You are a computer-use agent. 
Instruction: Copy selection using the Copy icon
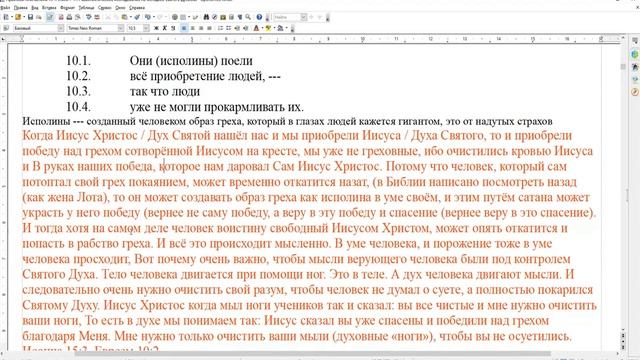pyautogui.click(x=116, y=17)
